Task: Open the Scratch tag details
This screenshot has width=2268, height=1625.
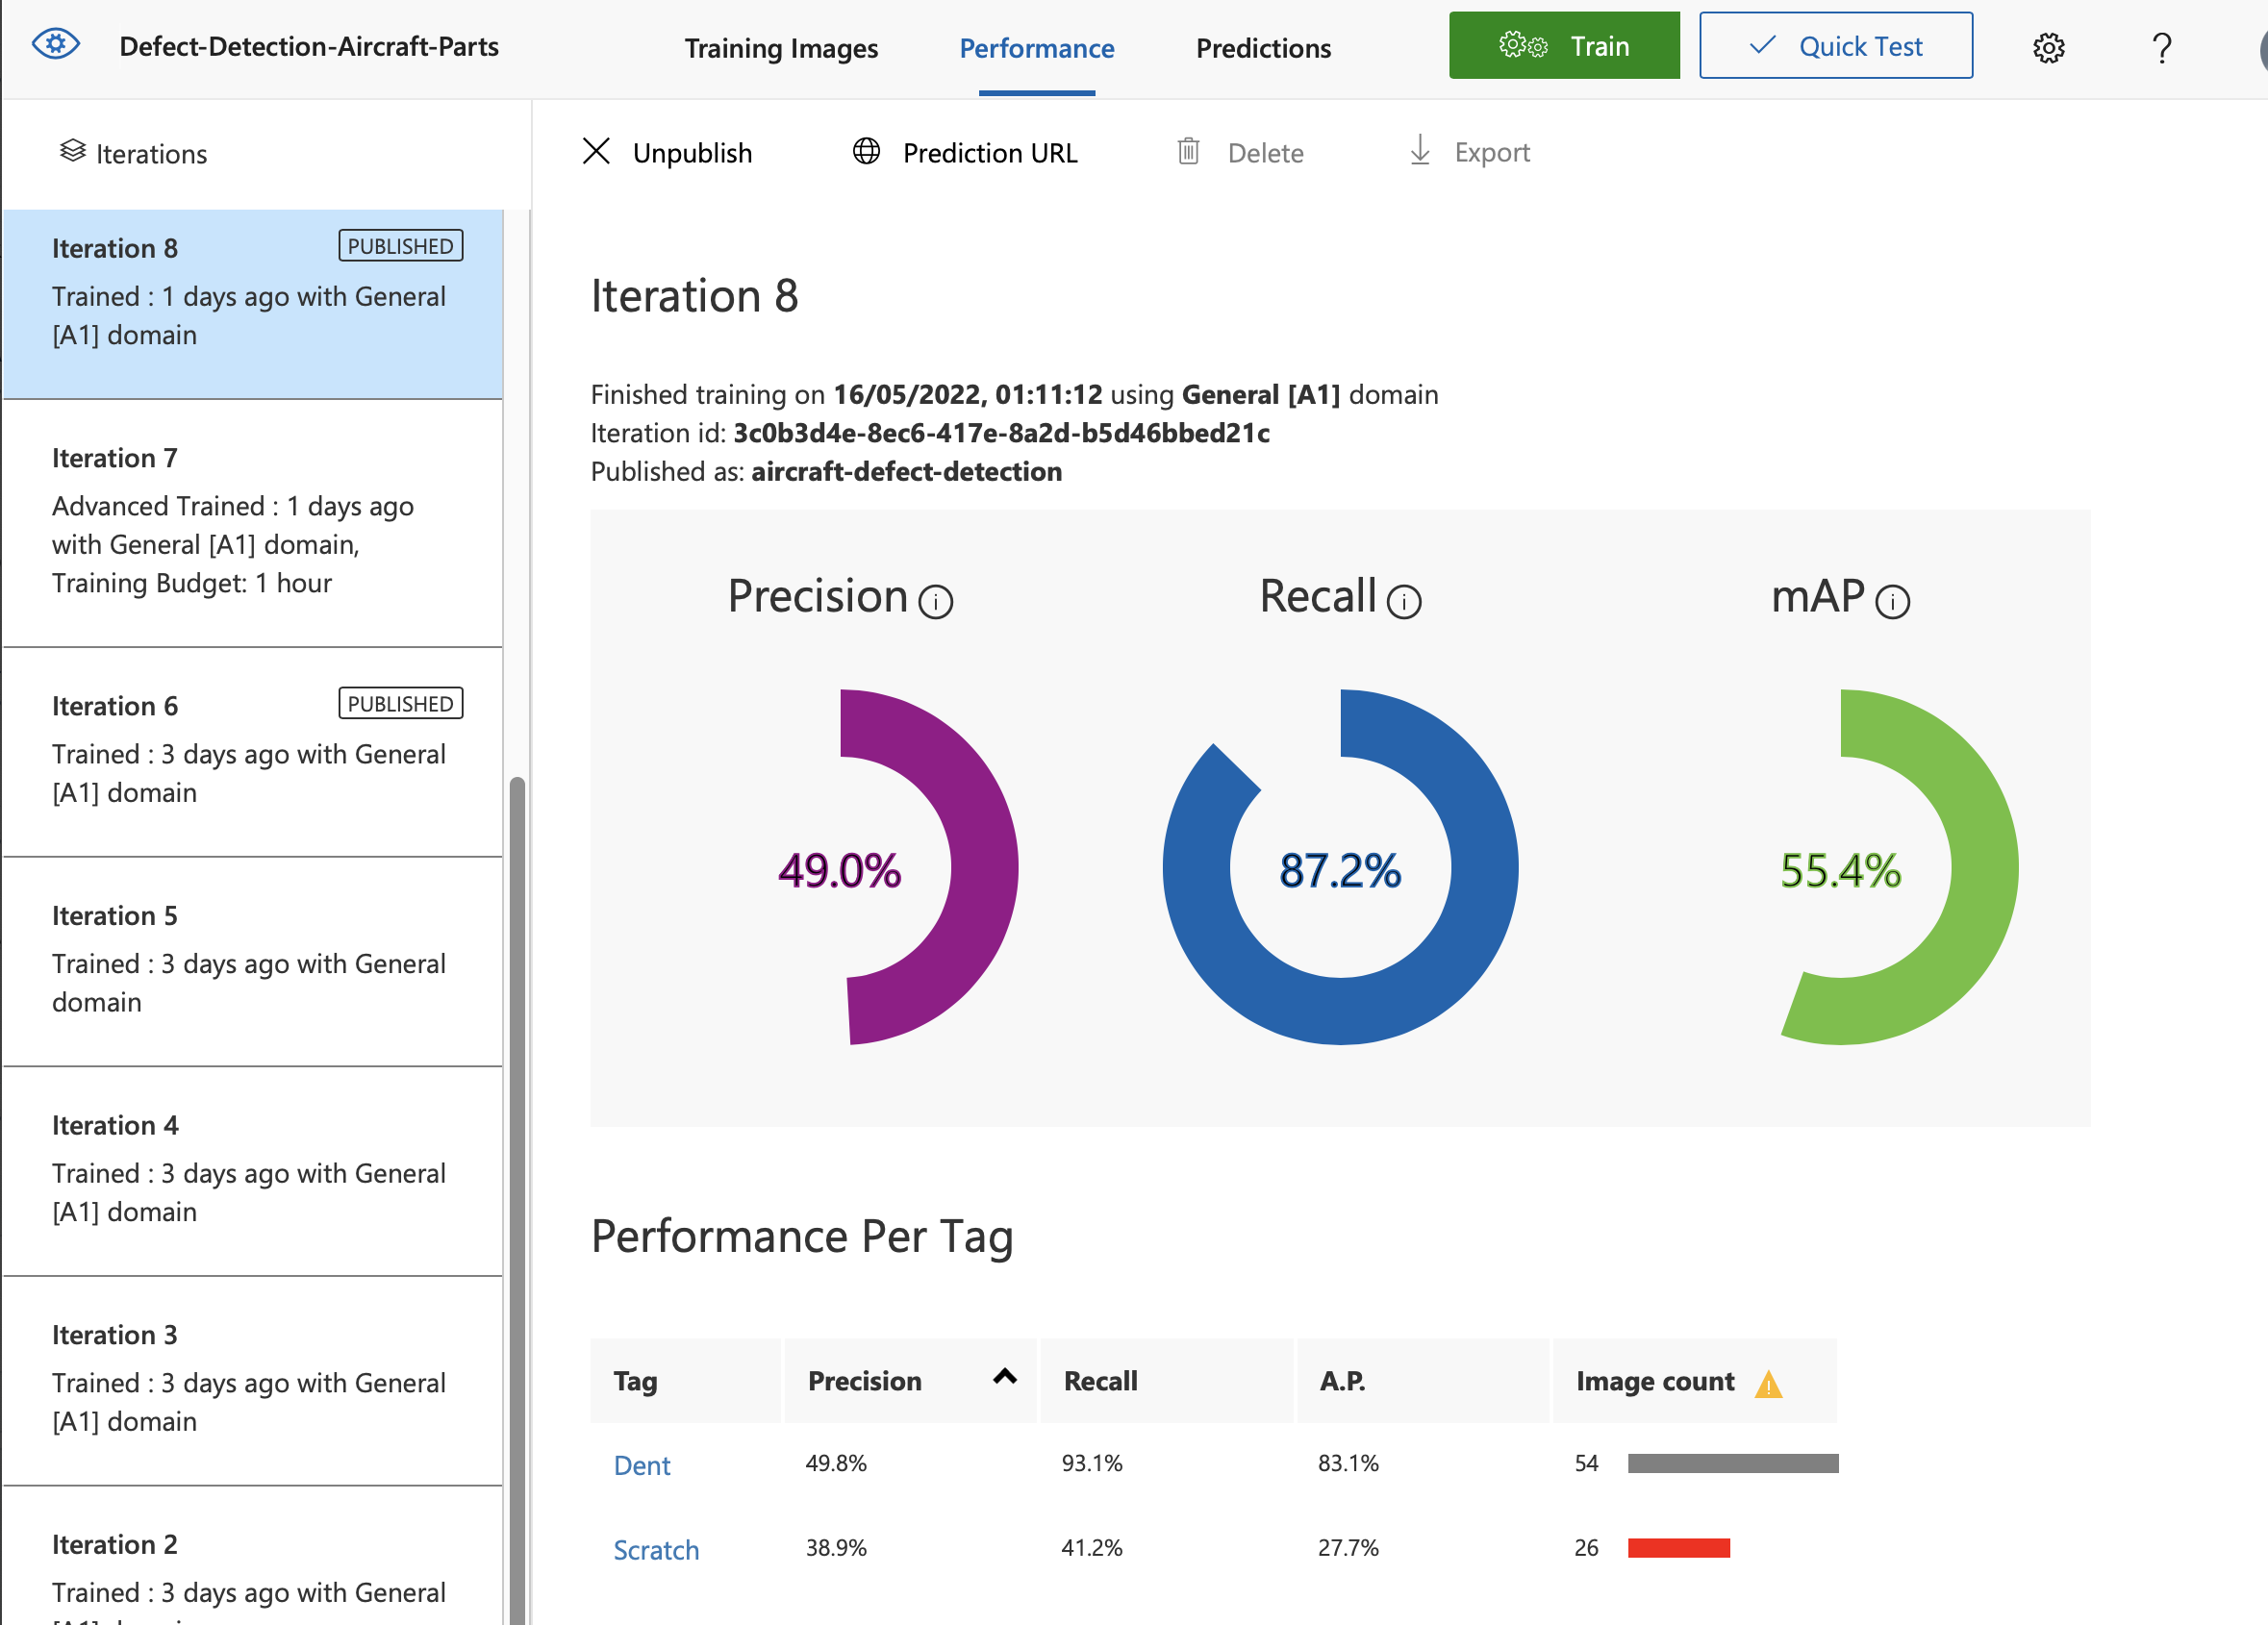Action: click(x=656, y=1549)
